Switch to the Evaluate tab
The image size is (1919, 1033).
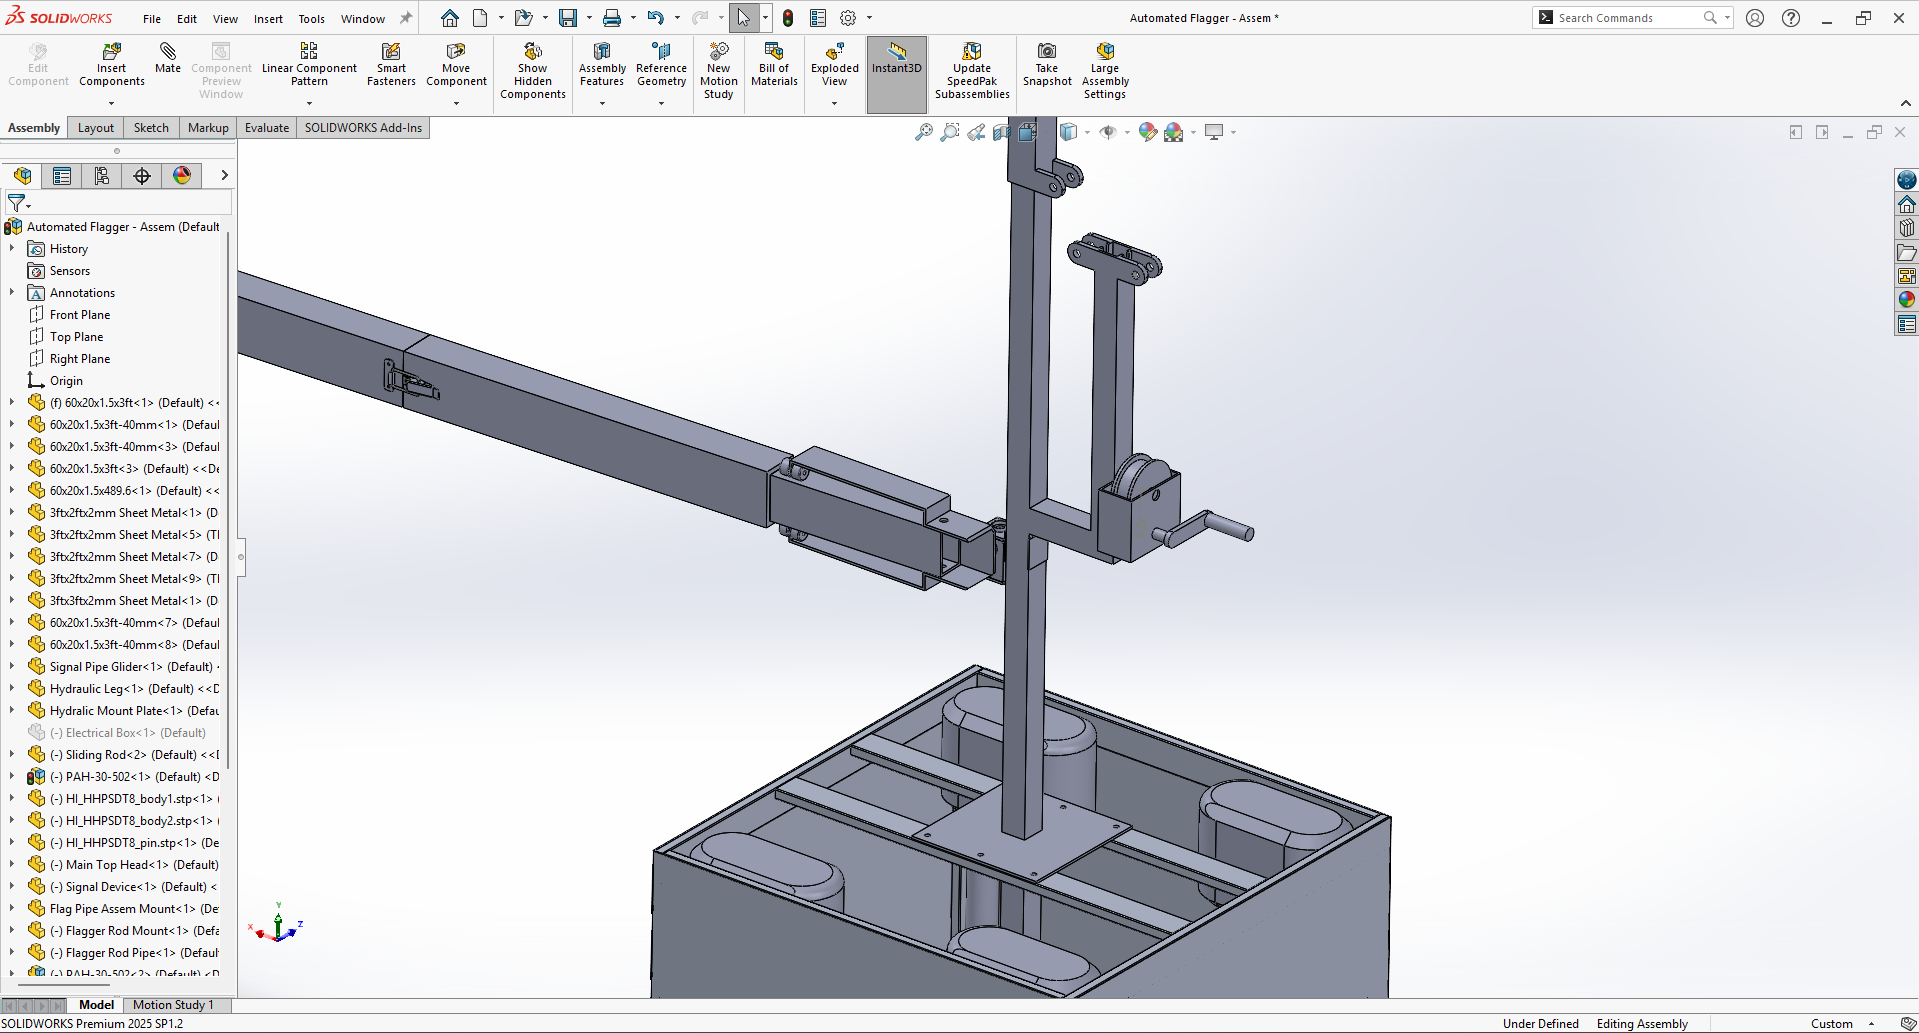pyautogui.click(x=267, y=128)
